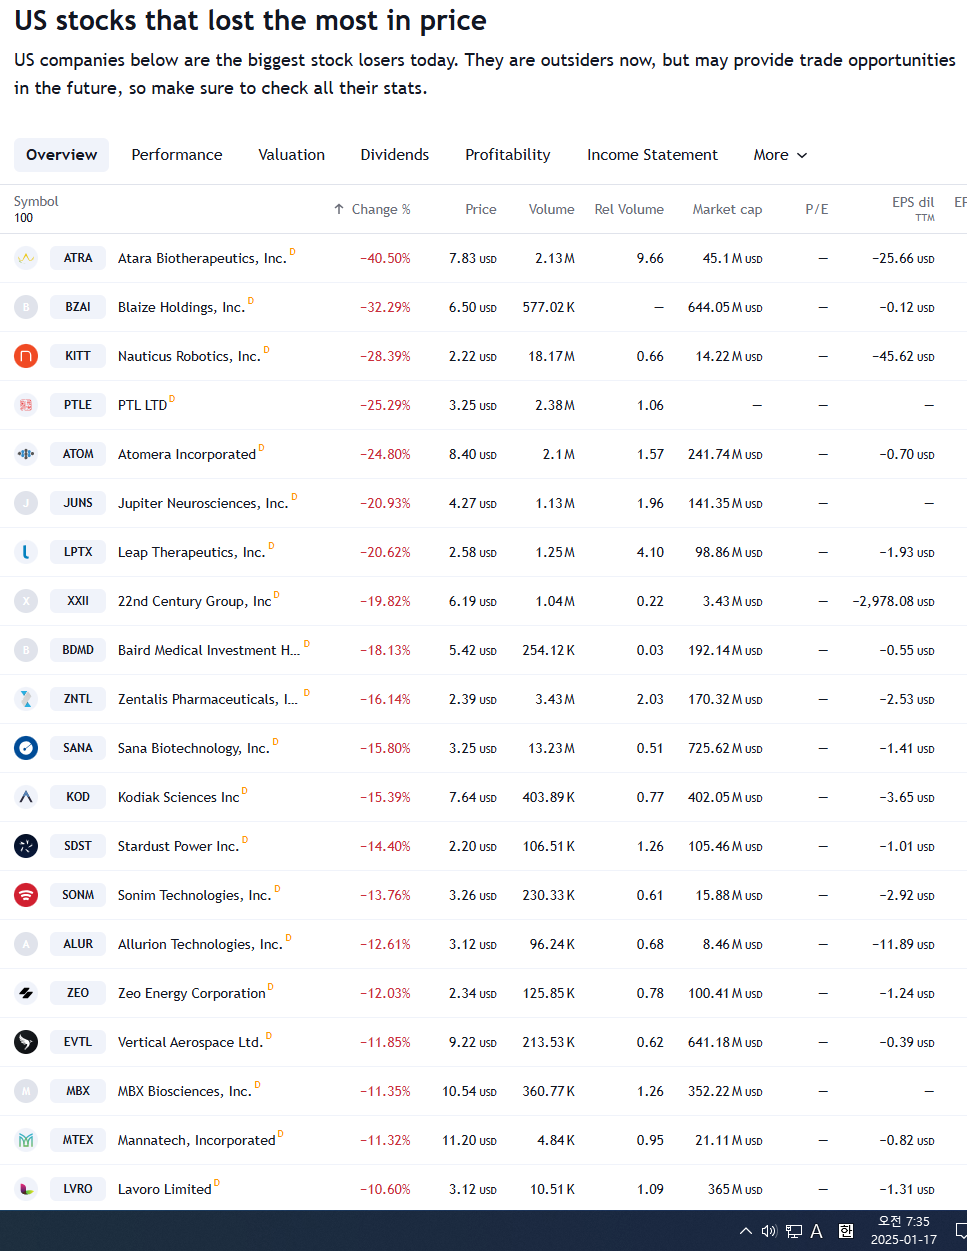Open the Zeo Energy Corporation company link

pyautogui.click(x=192, y=993)
